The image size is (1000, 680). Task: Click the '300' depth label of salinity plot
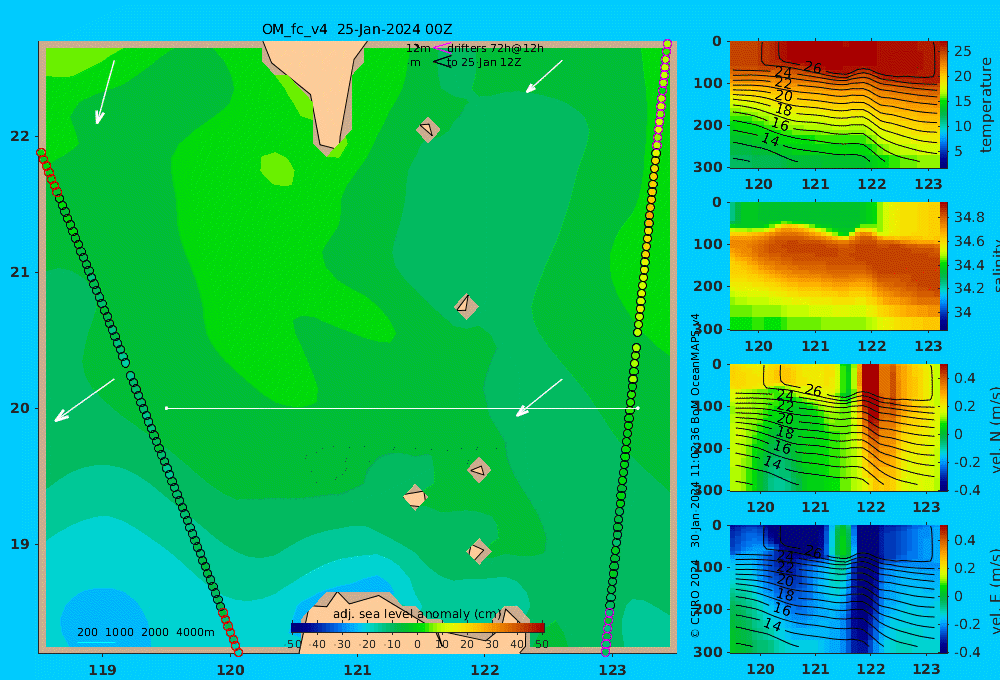point(707,329)
